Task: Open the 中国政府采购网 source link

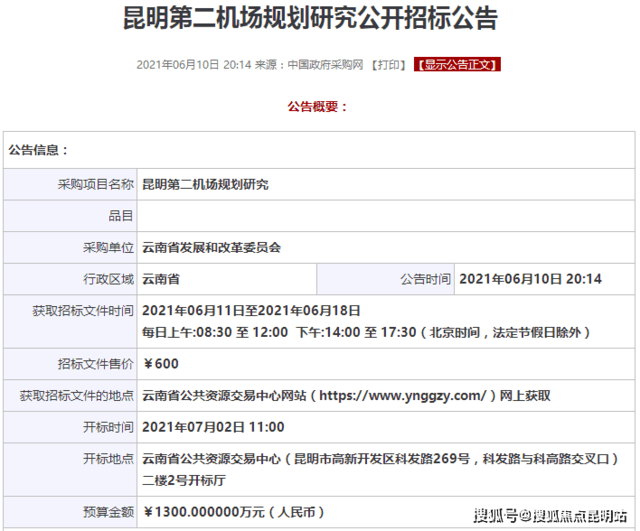Action: pyautogui.click(x=324, y=65)
